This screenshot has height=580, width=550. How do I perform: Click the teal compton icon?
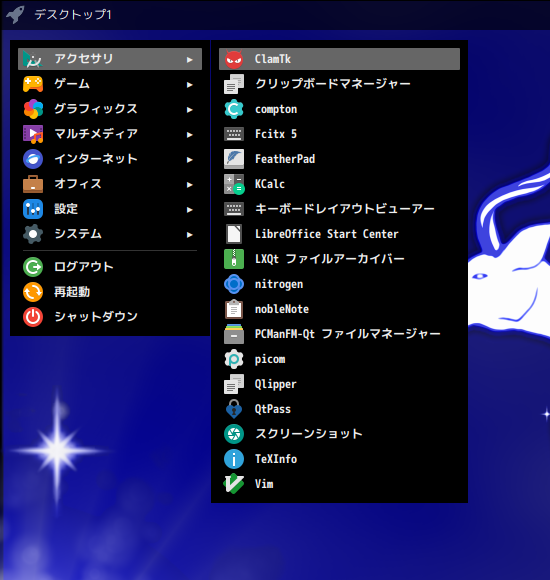234,109
